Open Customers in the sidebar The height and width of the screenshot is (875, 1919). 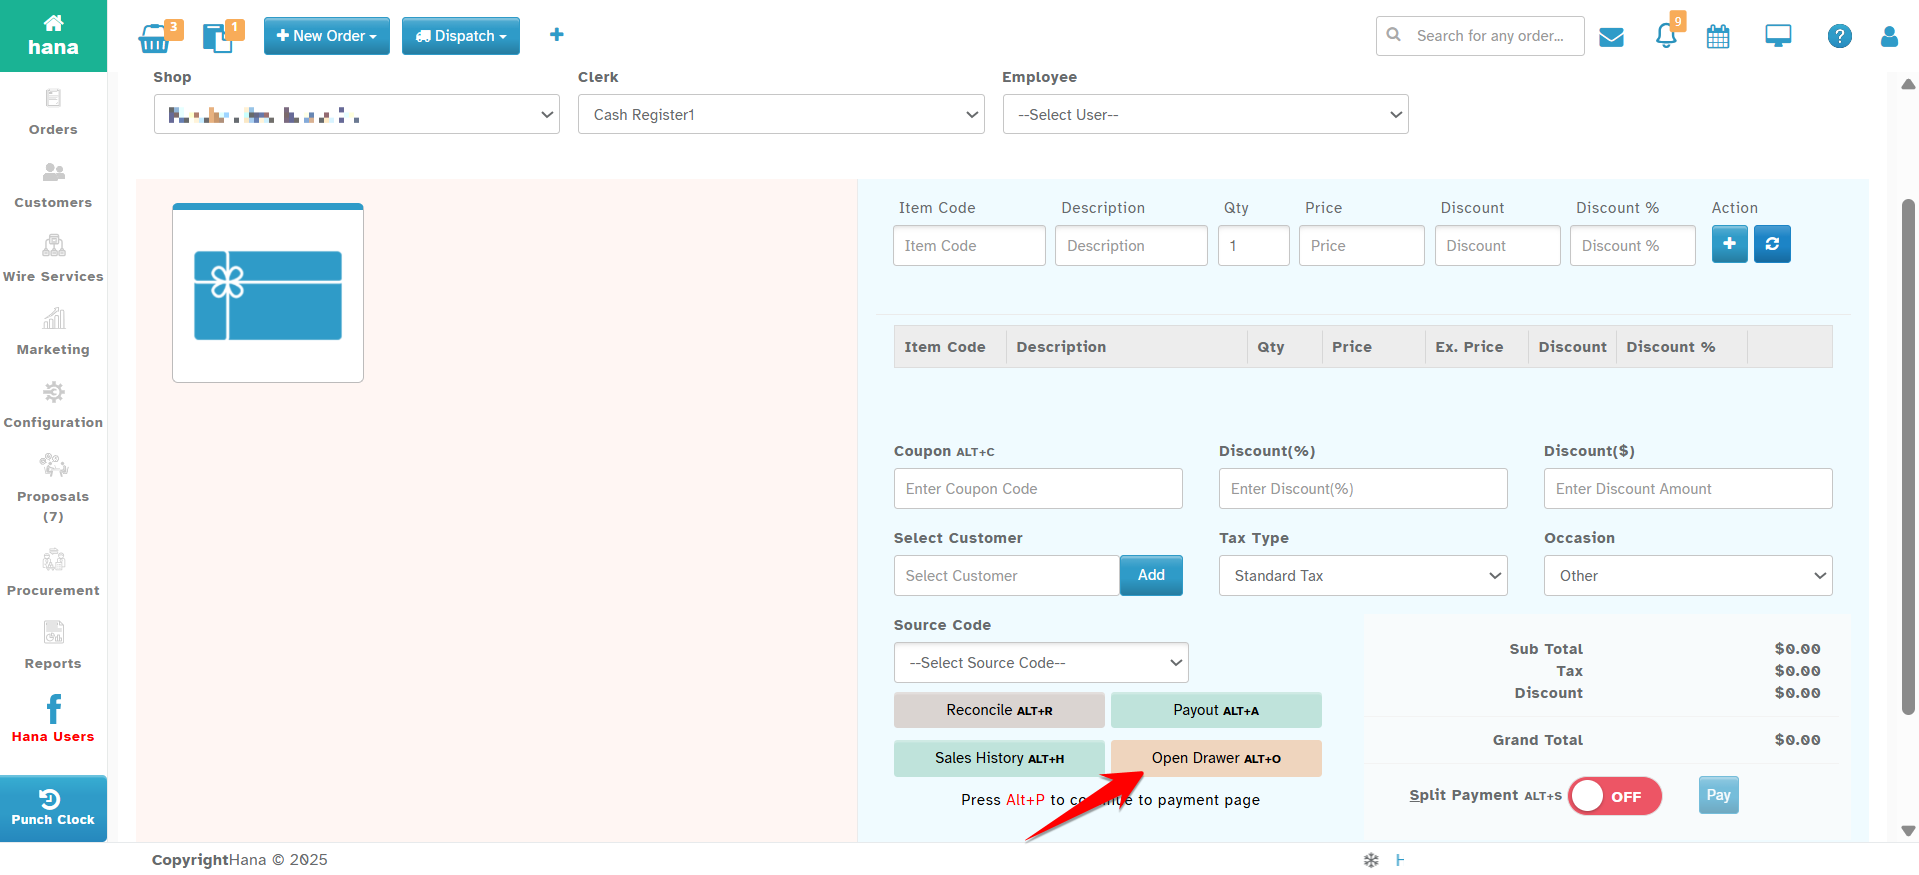53,185
